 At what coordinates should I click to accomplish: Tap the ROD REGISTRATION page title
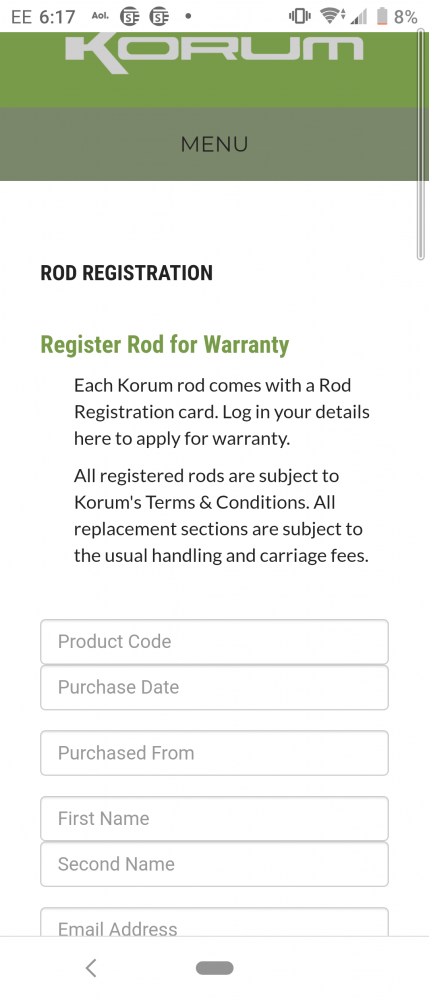point(126,273)
